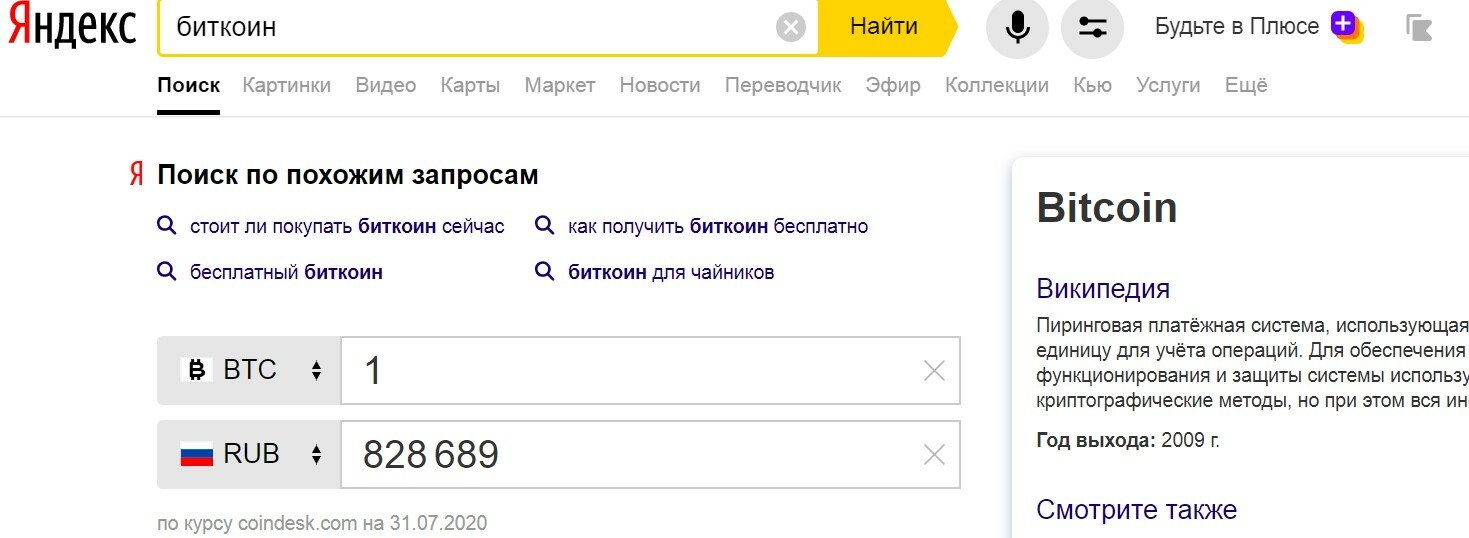Click the Yandex logo
The image size is (1469, 538).
point(72,28)
